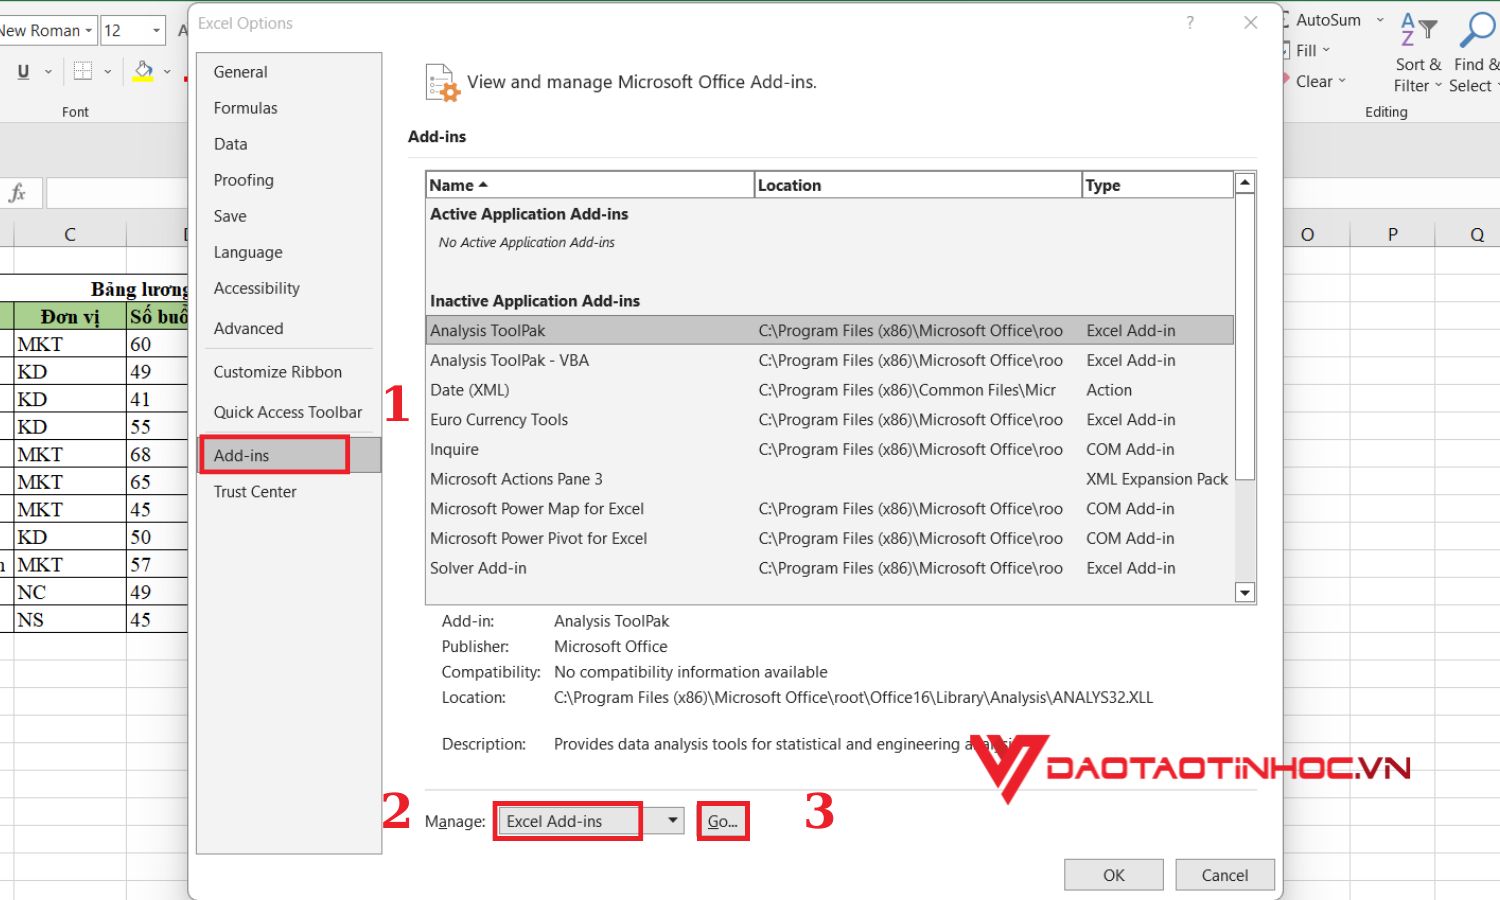1500x900 pixels.
Task: Open the Manage Excel Add-ins dropdown
Action: (x=673, y=821)
